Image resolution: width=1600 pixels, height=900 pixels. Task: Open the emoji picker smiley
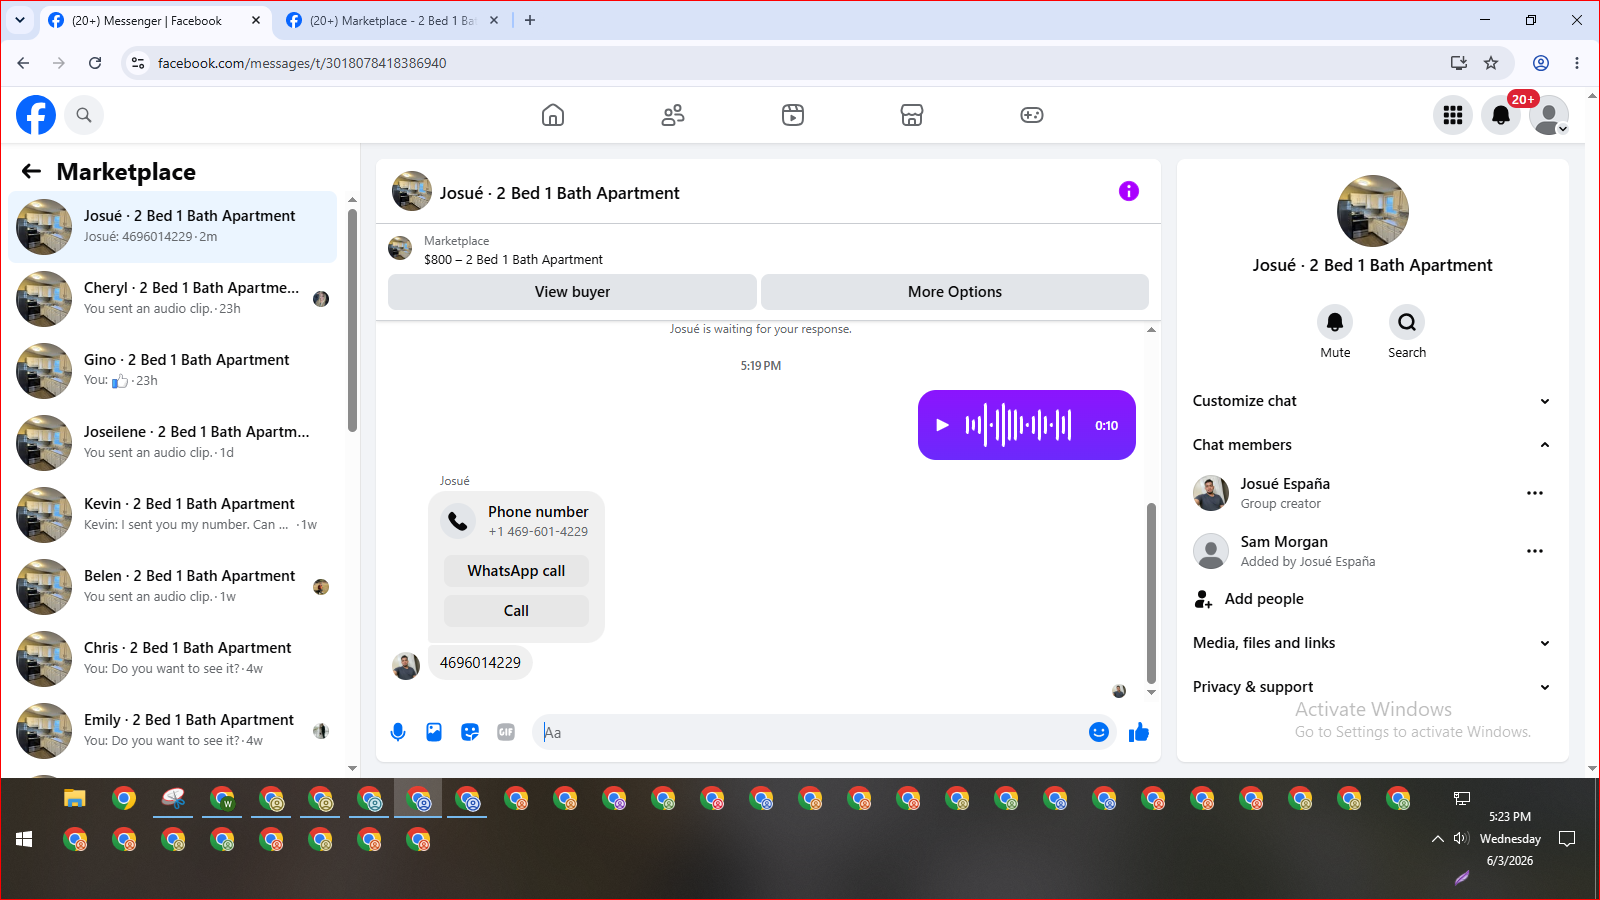pos(1099,732)
